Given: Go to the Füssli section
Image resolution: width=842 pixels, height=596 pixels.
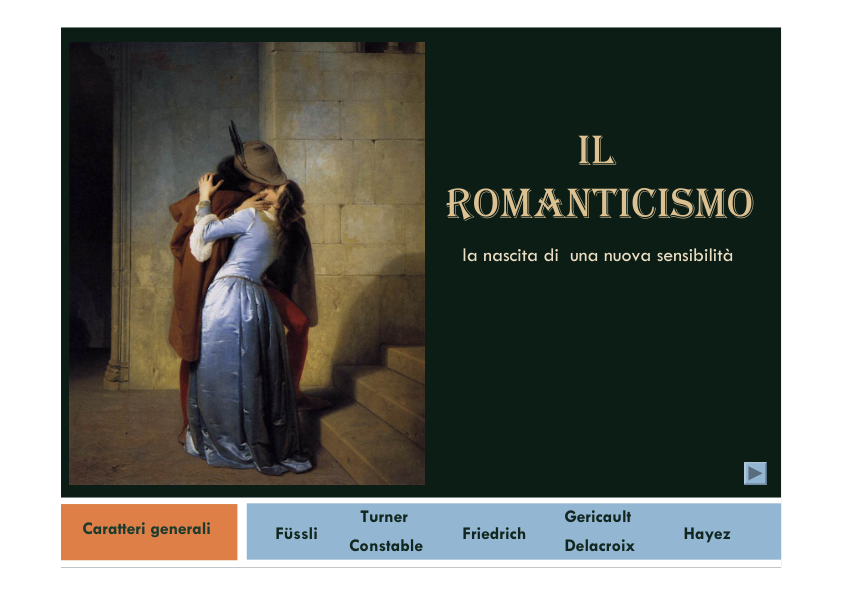Looking at the screenshot, I should point(296,534).
